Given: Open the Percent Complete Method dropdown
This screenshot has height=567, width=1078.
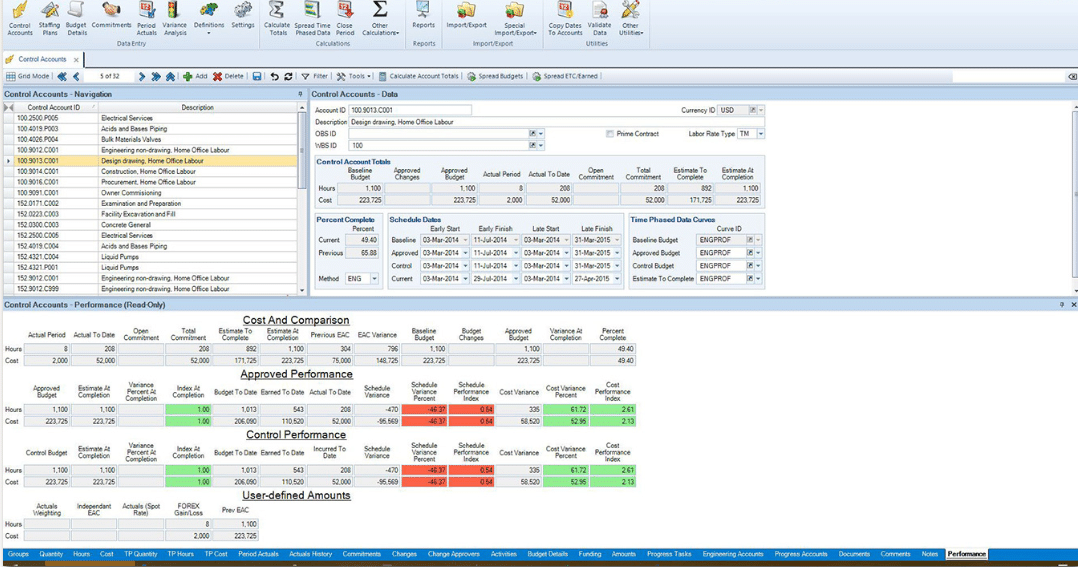Looking at the screenshot, I should point(374,279).
